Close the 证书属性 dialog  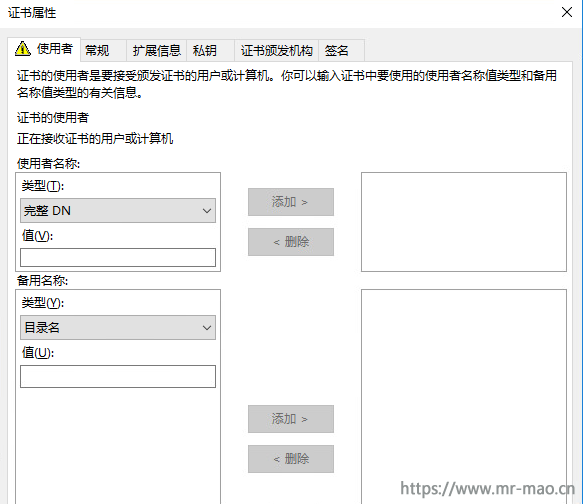tap(567, 12)
